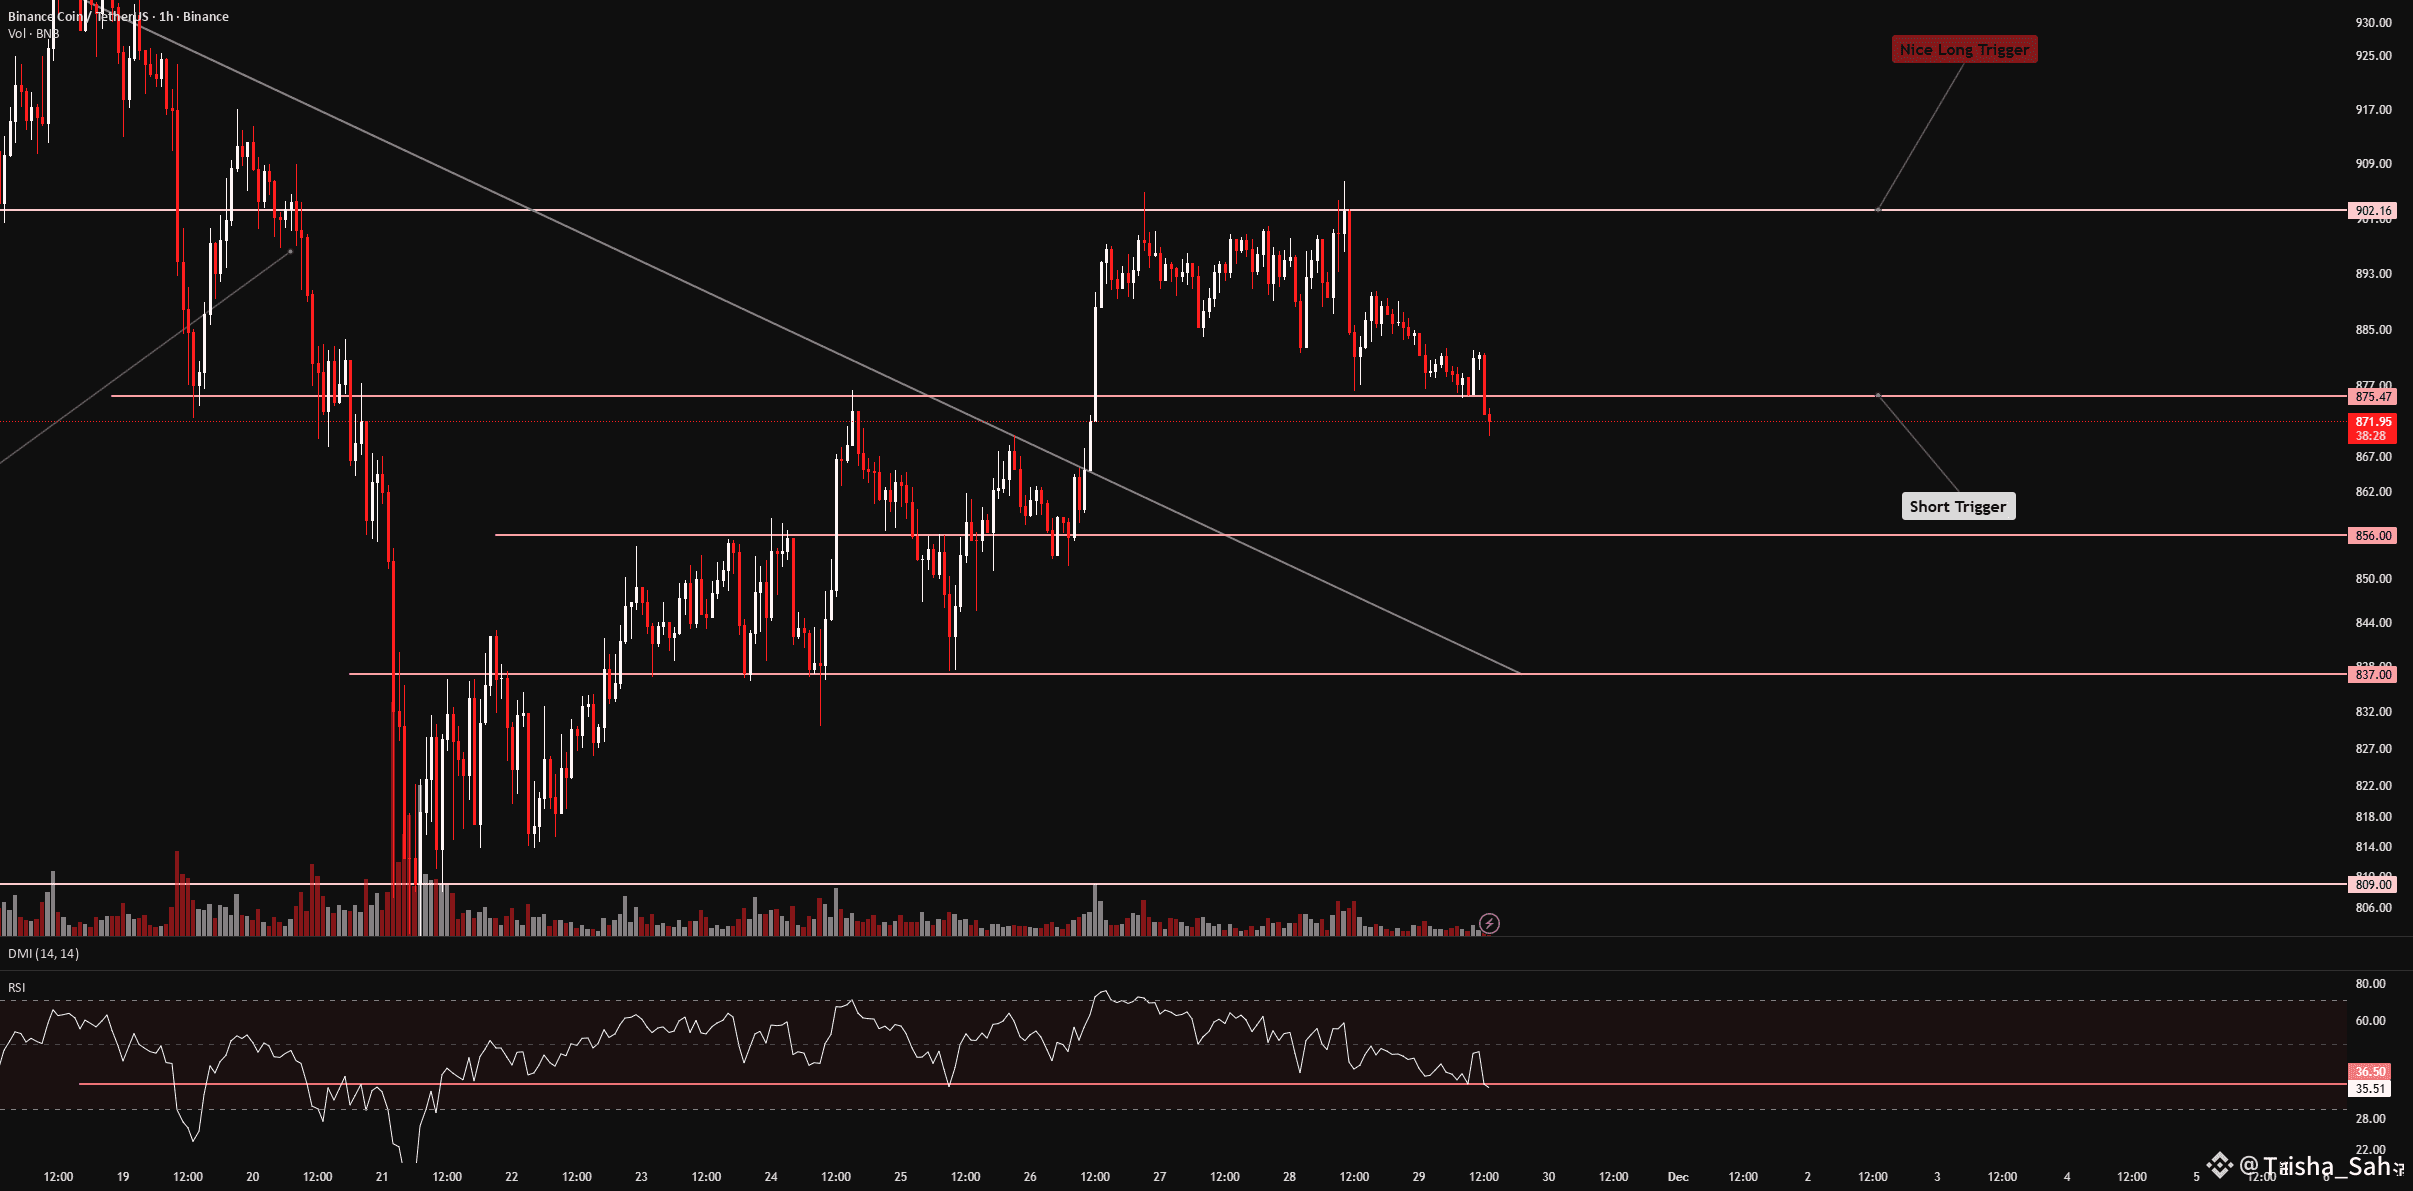Click the 930.00 value on price scale
This screenshot has width=2413, height=1191.
click(2373, 22)
